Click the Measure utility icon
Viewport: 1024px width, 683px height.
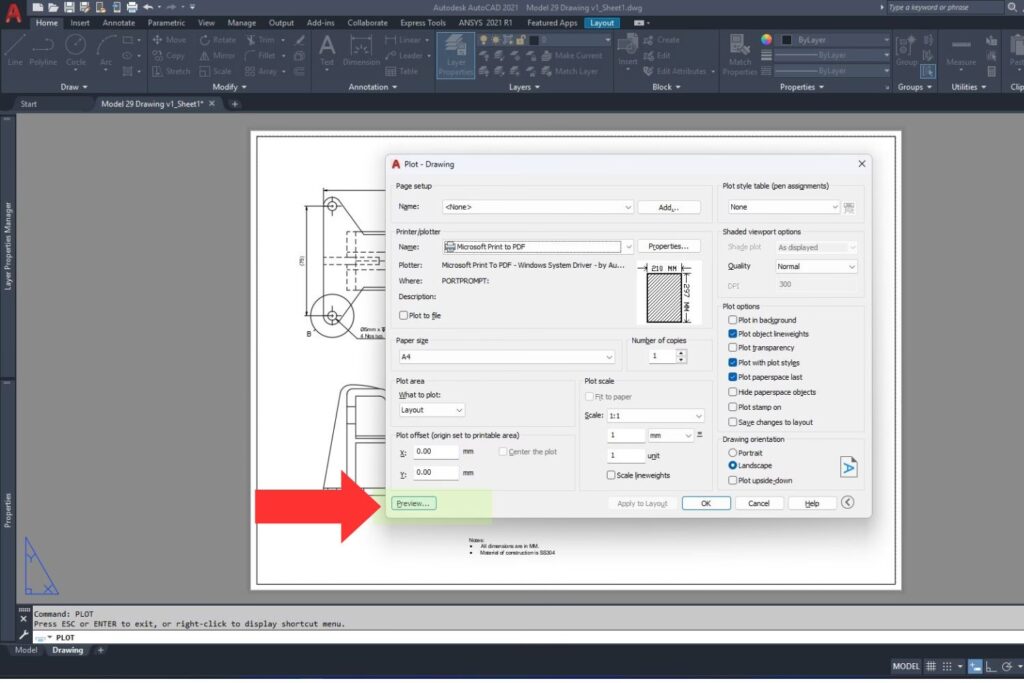point(961,51)
